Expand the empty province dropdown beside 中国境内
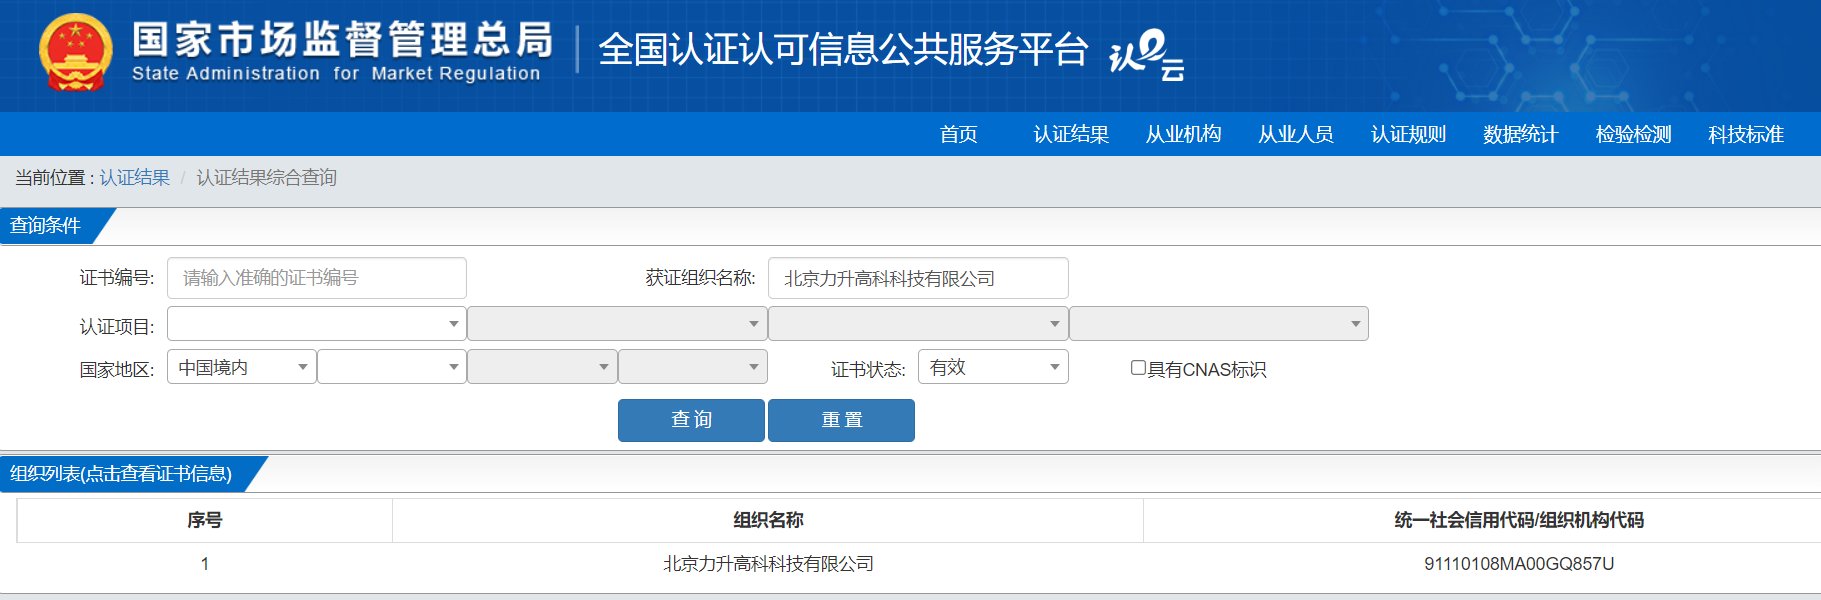This screenshot has width=1821, height=600. point(392,367)
